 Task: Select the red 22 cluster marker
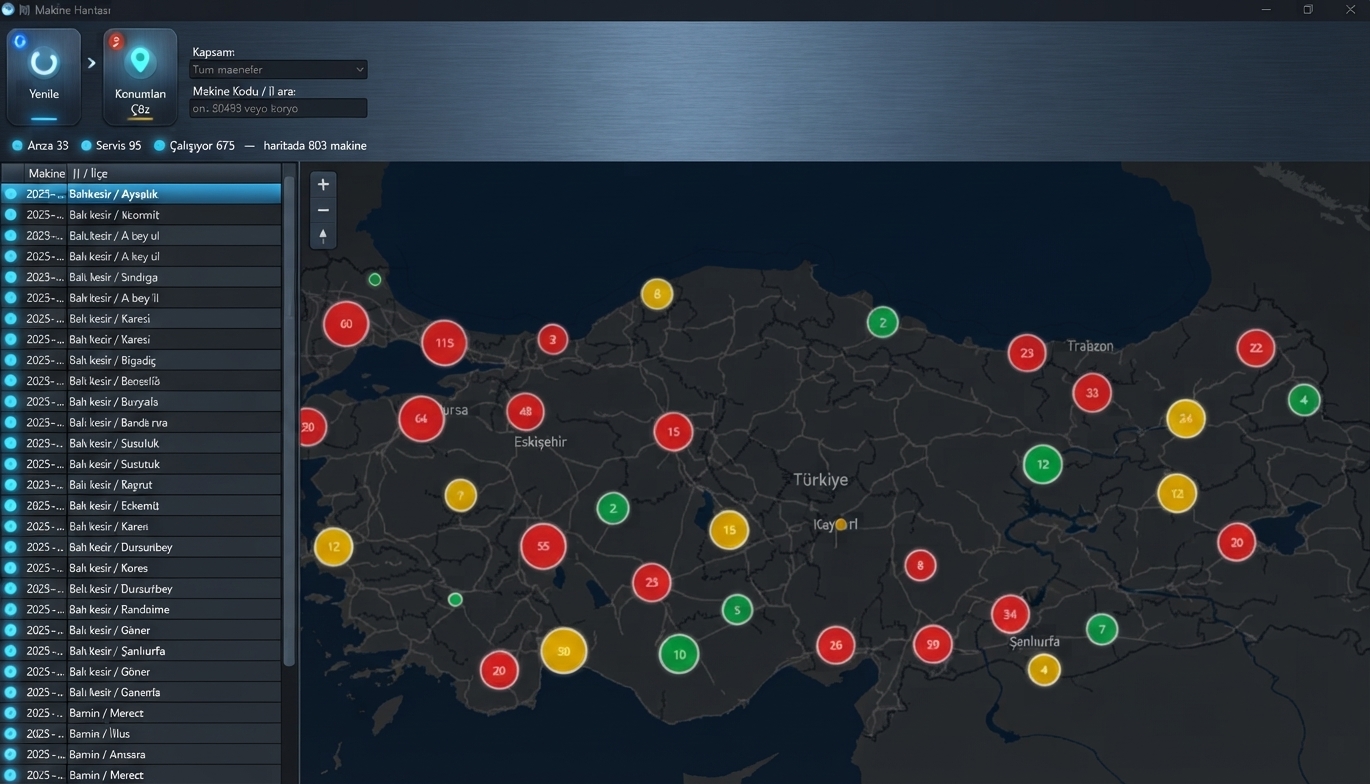(1256, 348)
